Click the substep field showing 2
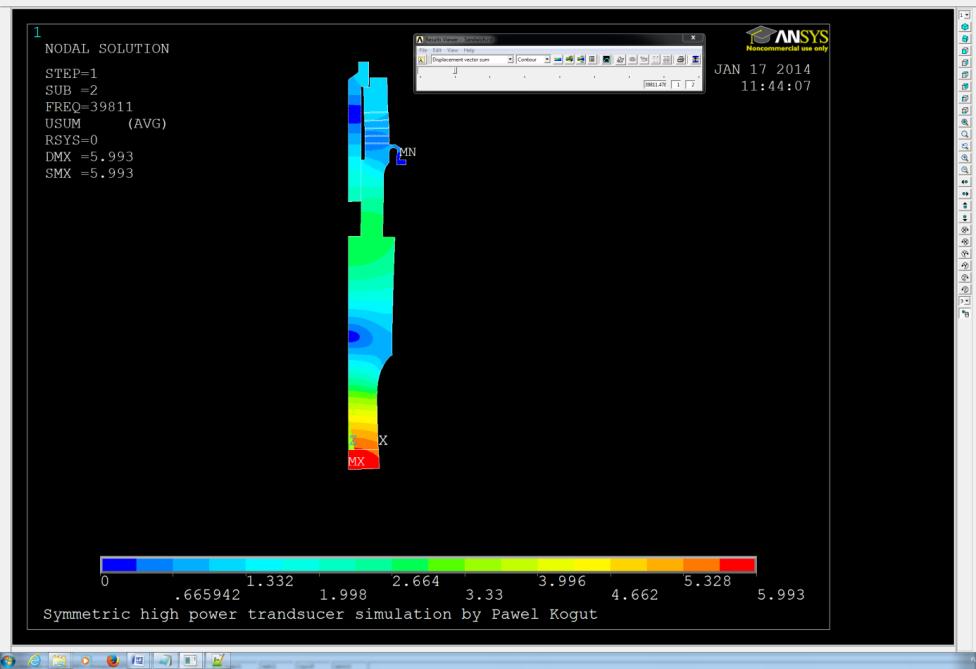 click(692, 84)
